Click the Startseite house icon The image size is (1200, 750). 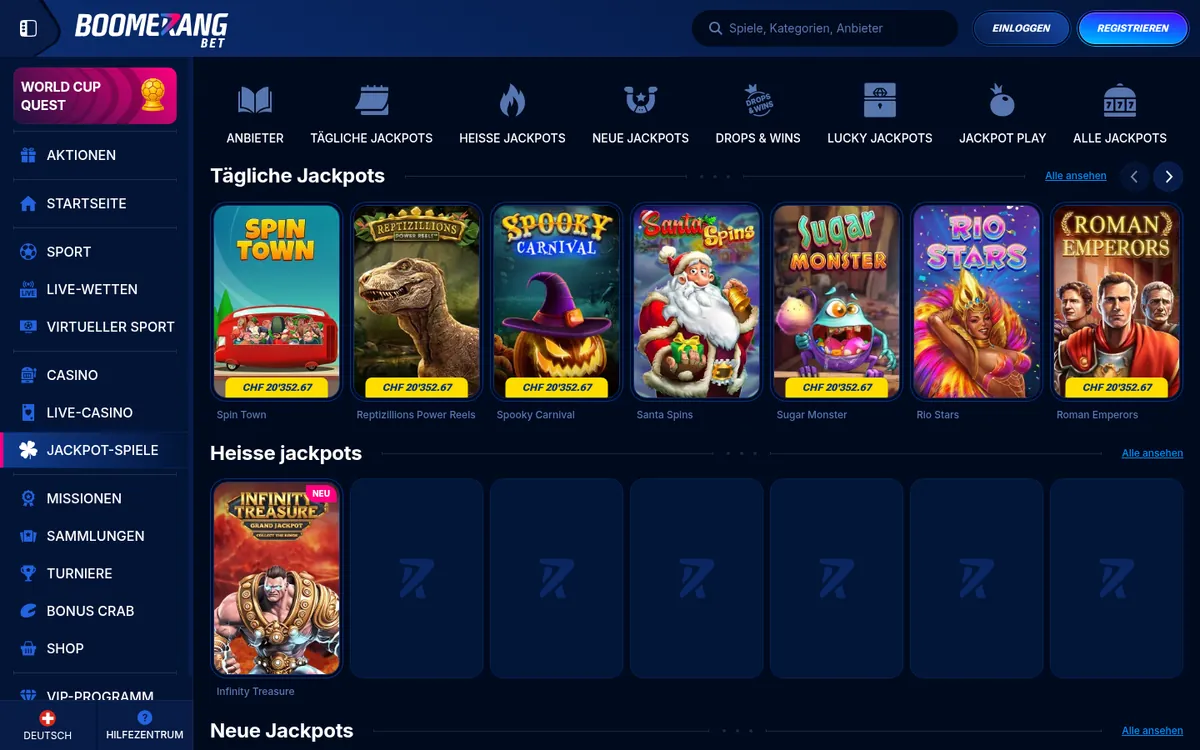coord(28,203)
